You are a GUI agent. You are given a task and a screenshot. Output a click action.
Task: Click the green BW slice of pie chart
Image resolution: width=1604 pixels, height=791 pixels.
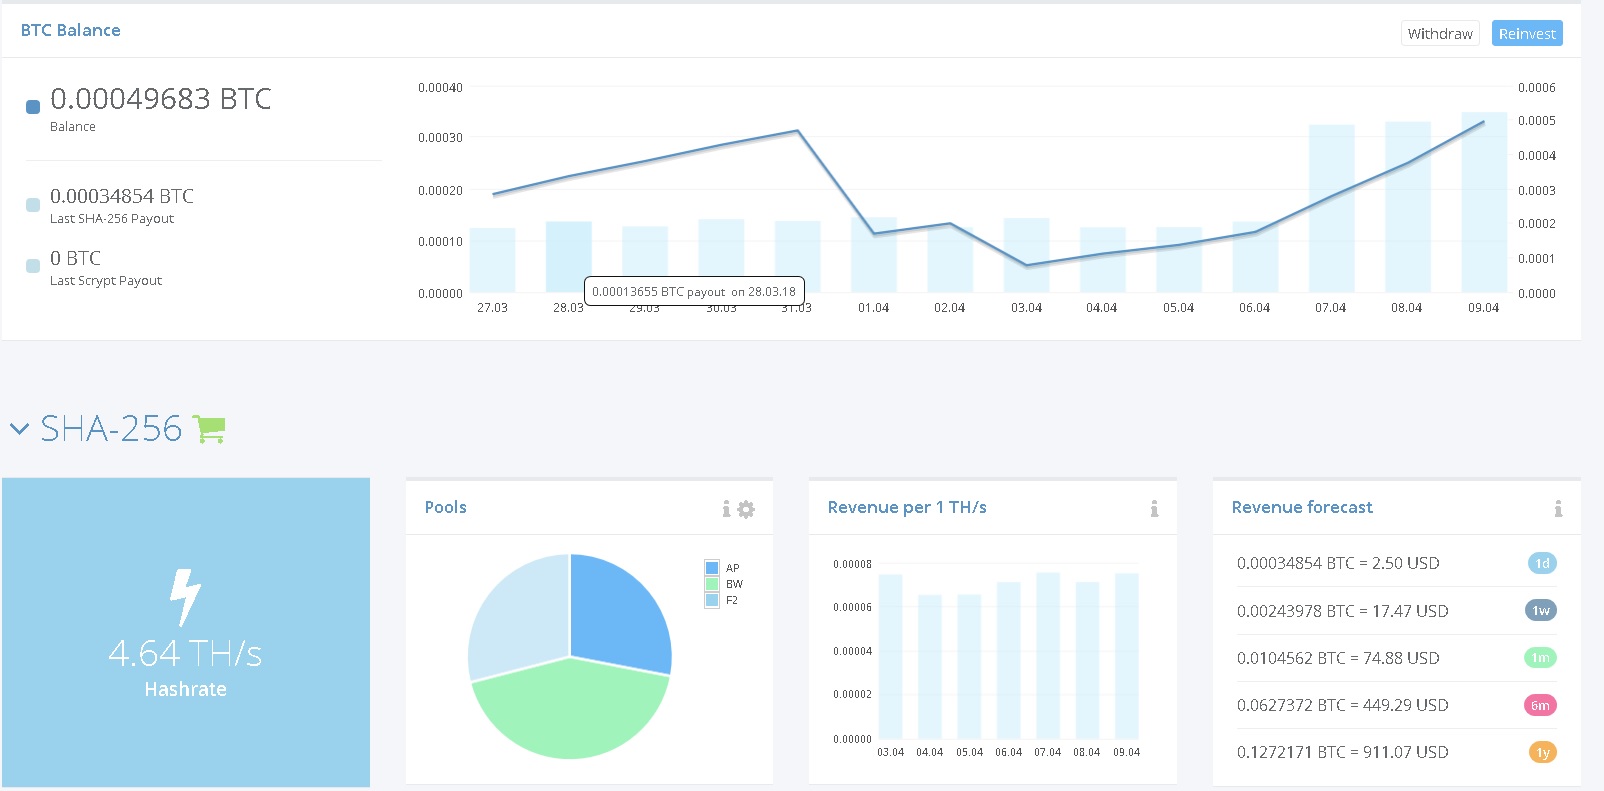click(x=570, y=715)
